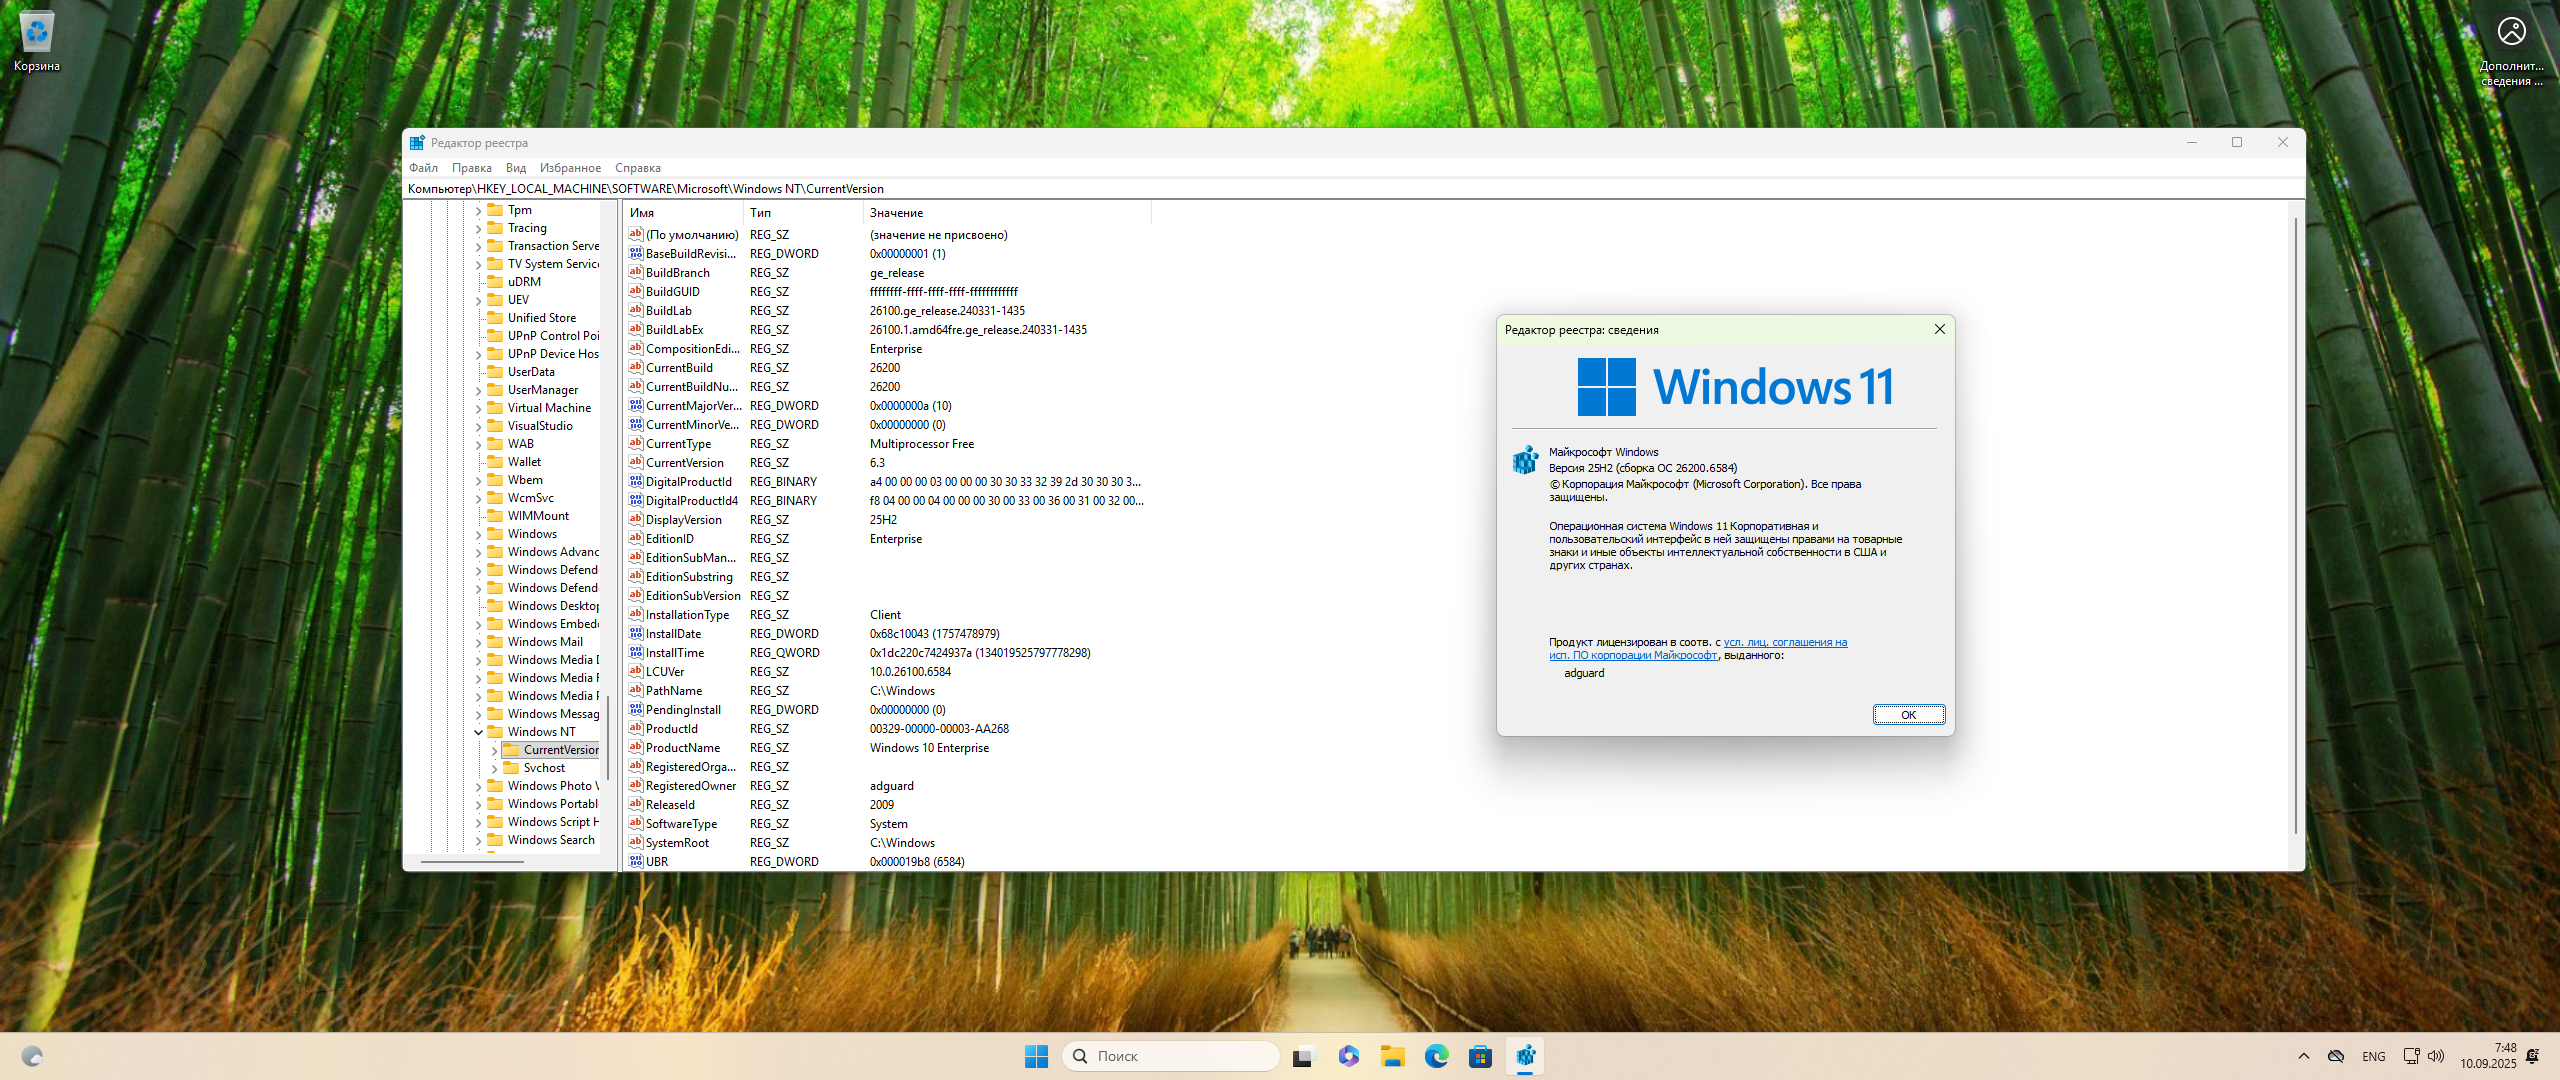2560x1080 pixels.
Task: Click the values pane vertical scrollbar
Action: pyautogui.click(x=2295, y=525)
